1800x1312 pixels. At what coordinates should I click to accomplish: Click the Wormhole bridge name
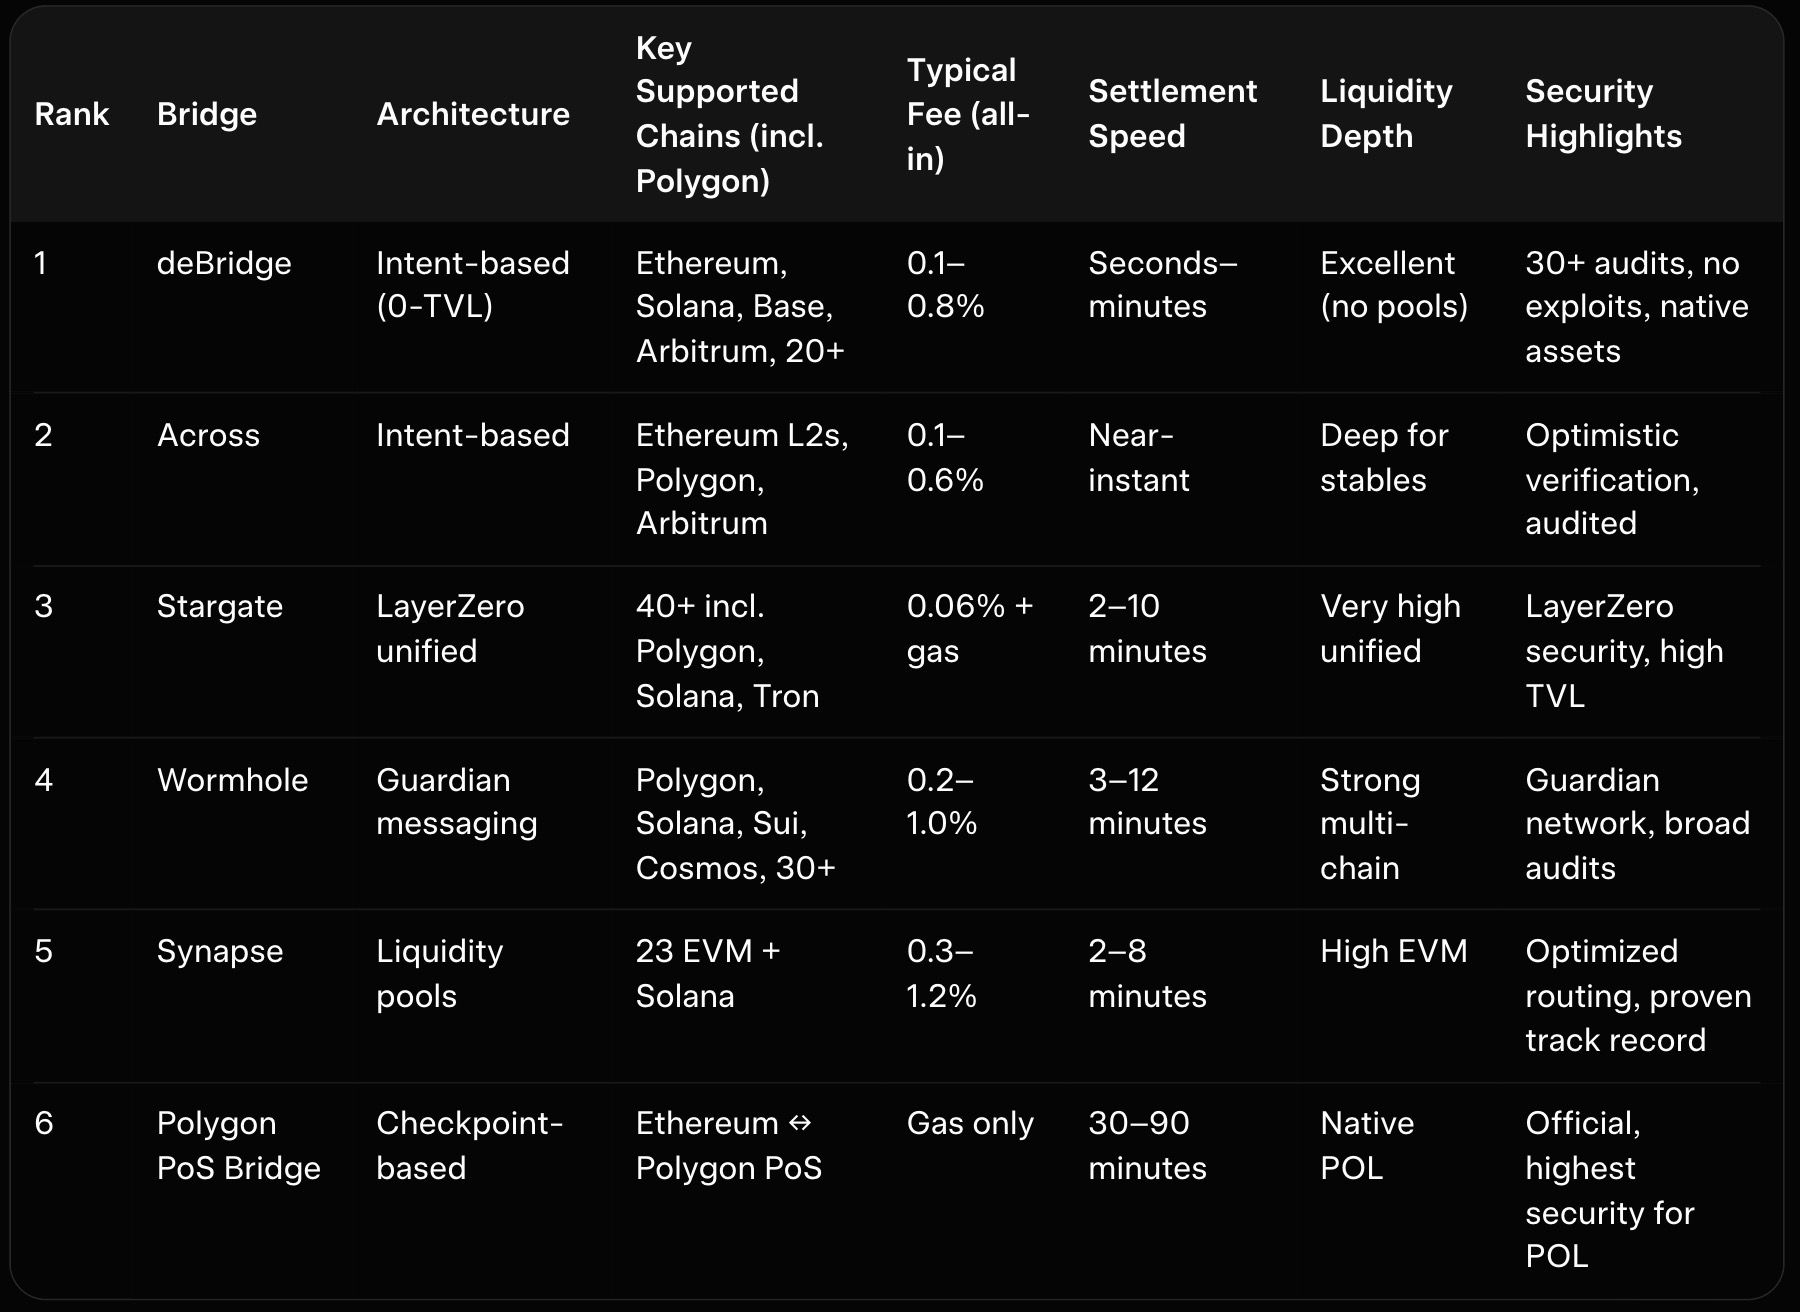point(232,780)
